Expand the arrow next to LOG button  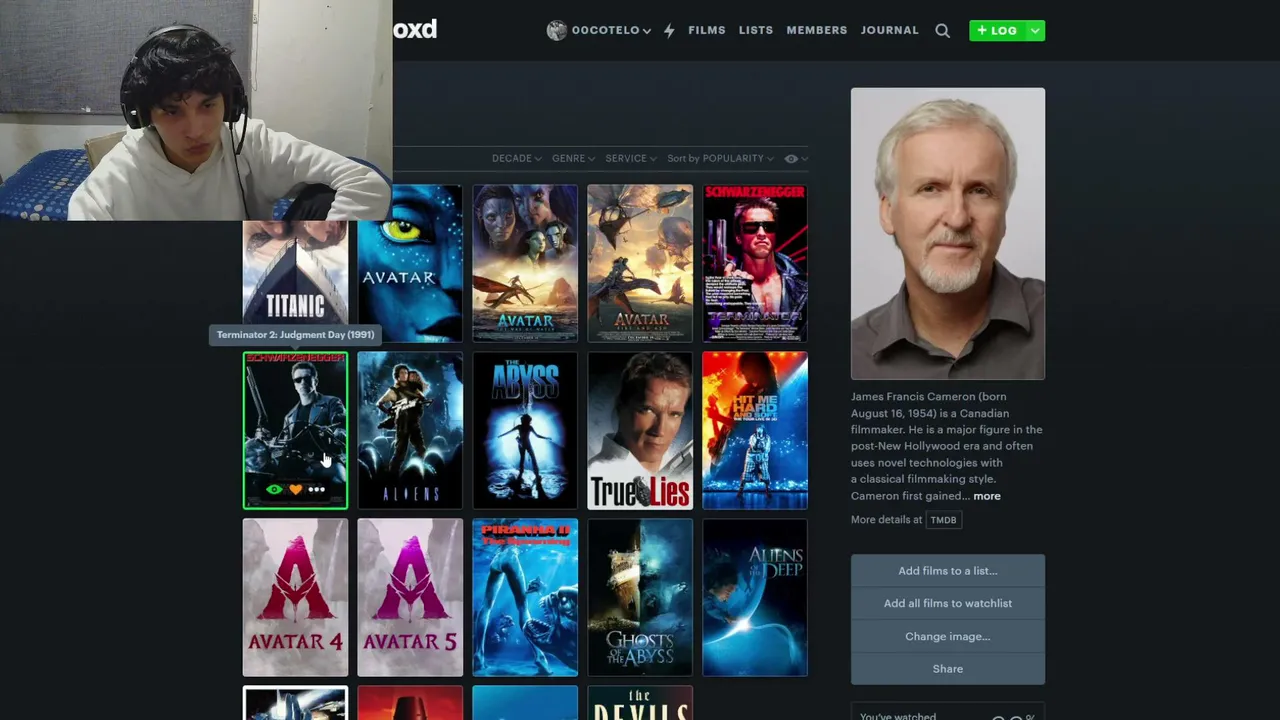point(1035,31)
